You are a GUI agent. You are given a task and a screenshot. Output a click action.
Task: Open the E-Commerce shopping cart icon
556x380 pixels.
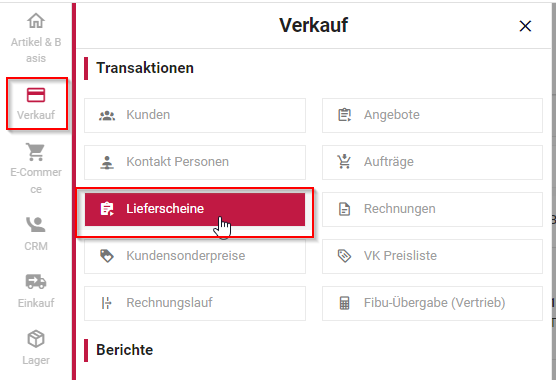[35, 152]
